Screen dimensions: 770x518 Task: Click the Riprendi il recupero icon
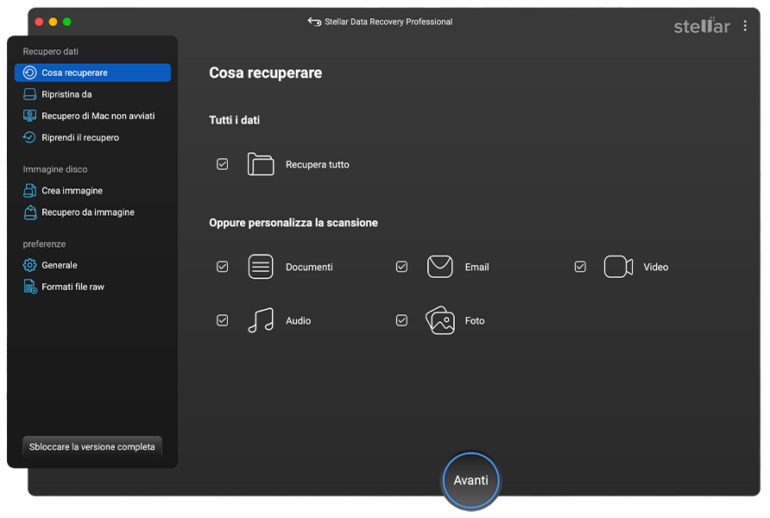pyautogui.click(x=30, y=137)
